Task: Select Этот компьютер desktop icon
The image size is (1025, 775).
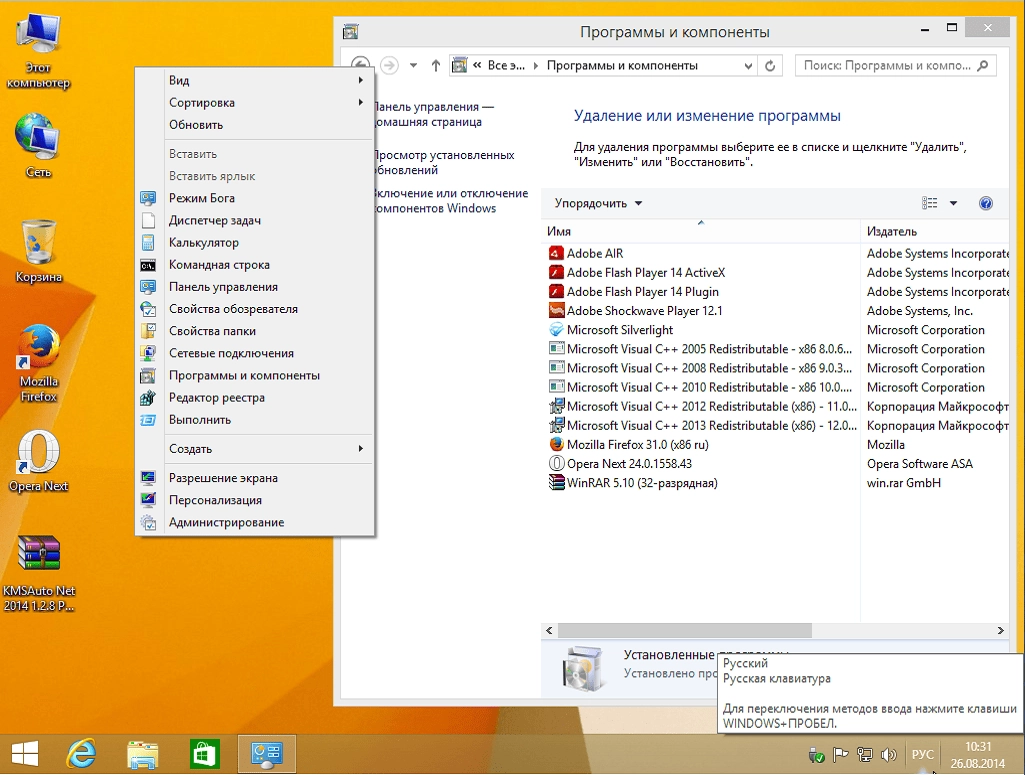Action: click(39, 52)
